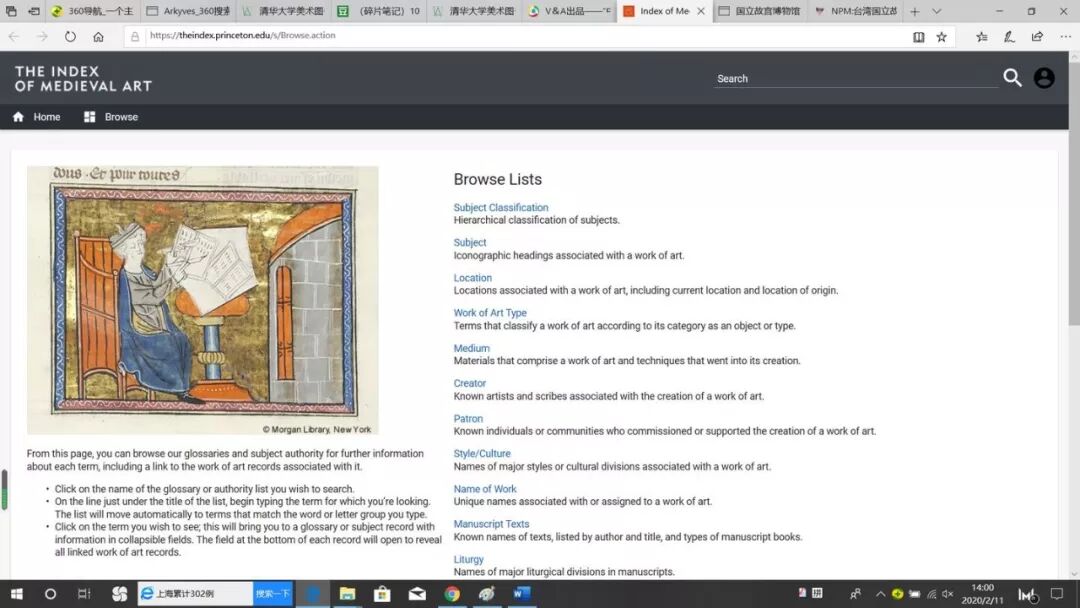Show hidden tray icons chevron

(x=880, y=594)
